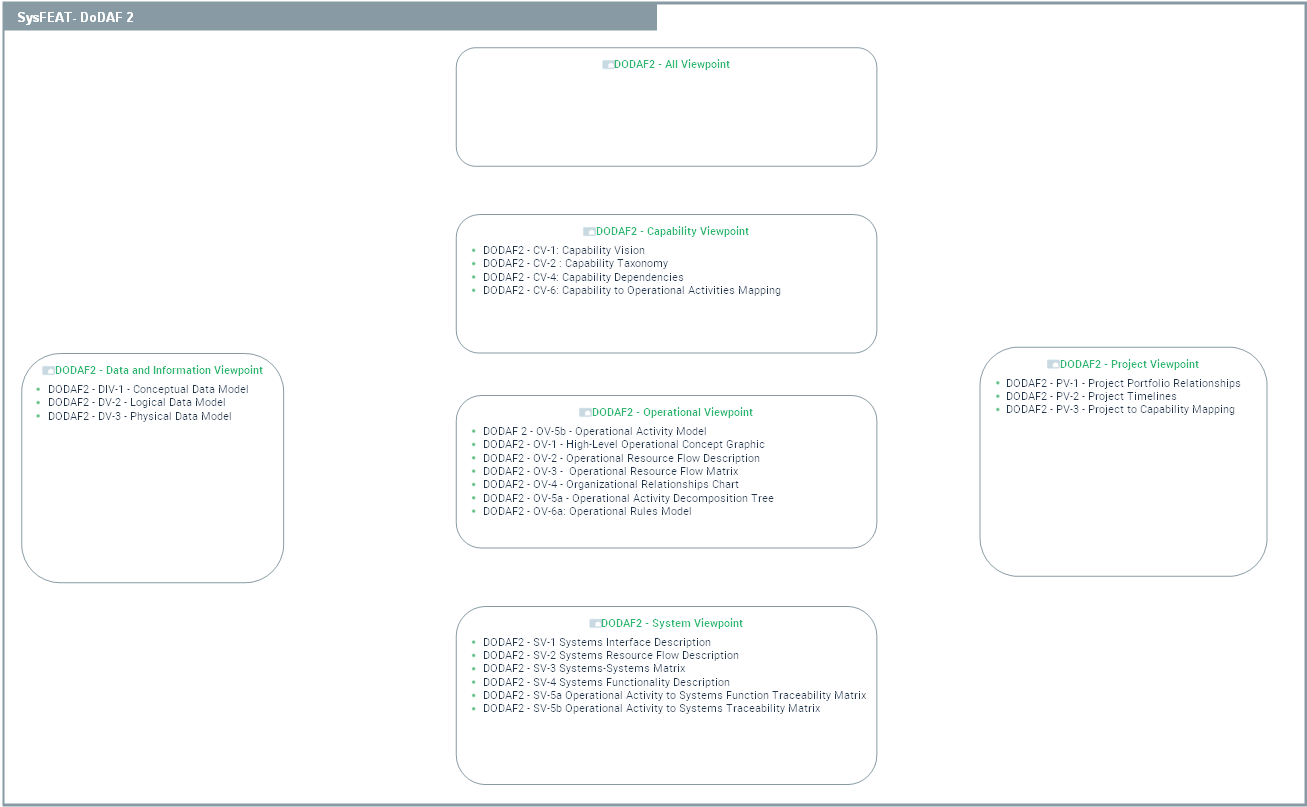The width and height of the screenshot is (1307, 807).
Task: Click the Operational Viewpoint folder icon
Action: click(585, 413)
